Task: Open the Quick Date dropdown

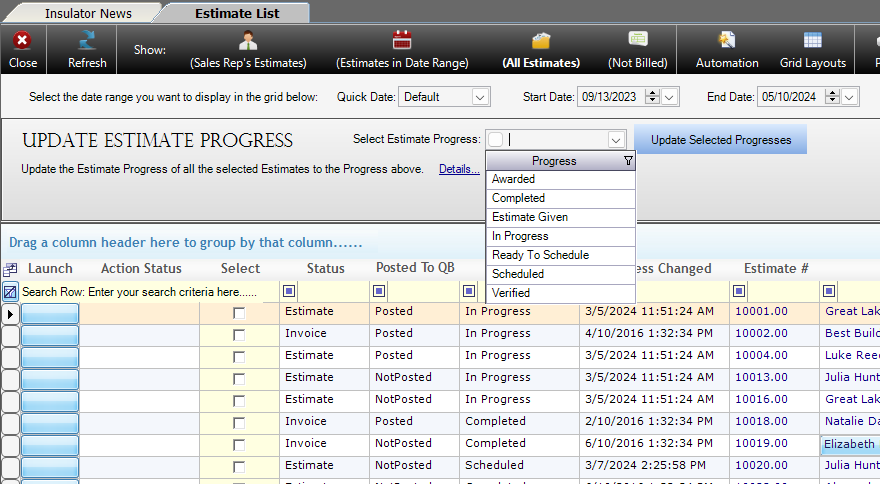Action: coord(479,97)
